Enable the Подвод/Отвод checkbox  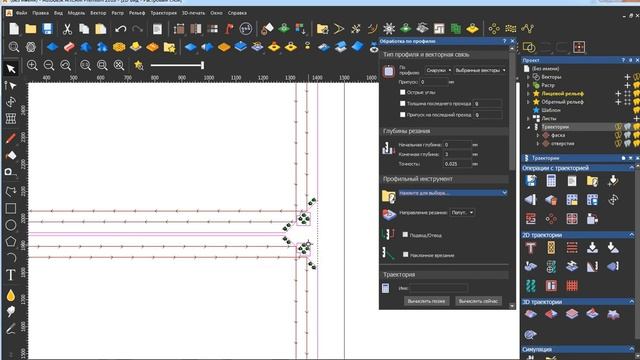[405, 235]
